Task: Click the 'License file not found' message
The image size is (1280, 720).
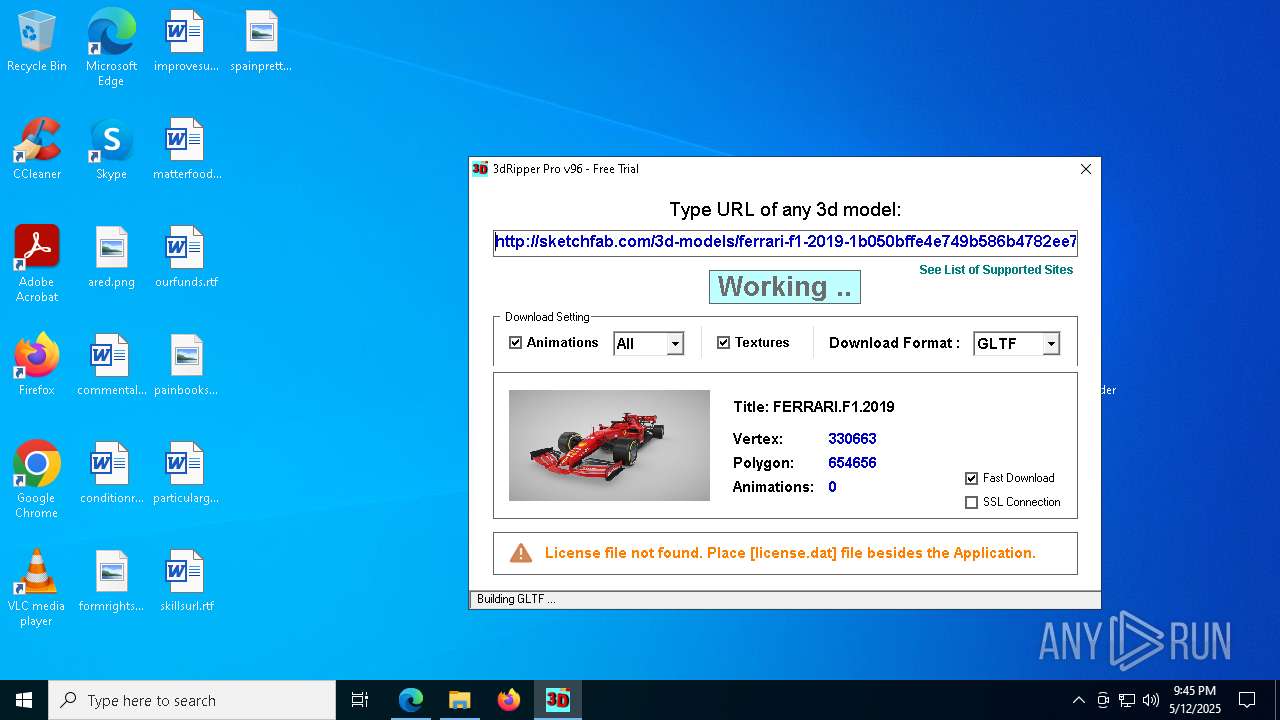Action: click(790, 553)
